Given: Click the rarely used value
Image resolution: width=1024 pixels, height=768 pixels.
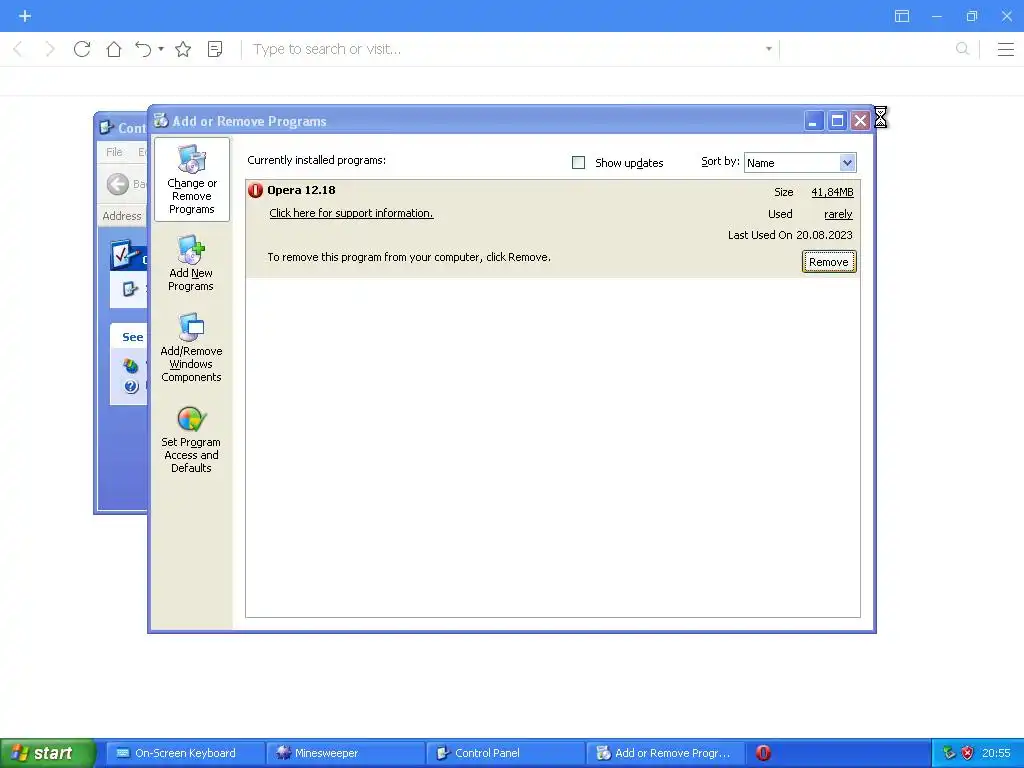Looking at the screenshot, I should pyautogui.click(x=838, y=214).
